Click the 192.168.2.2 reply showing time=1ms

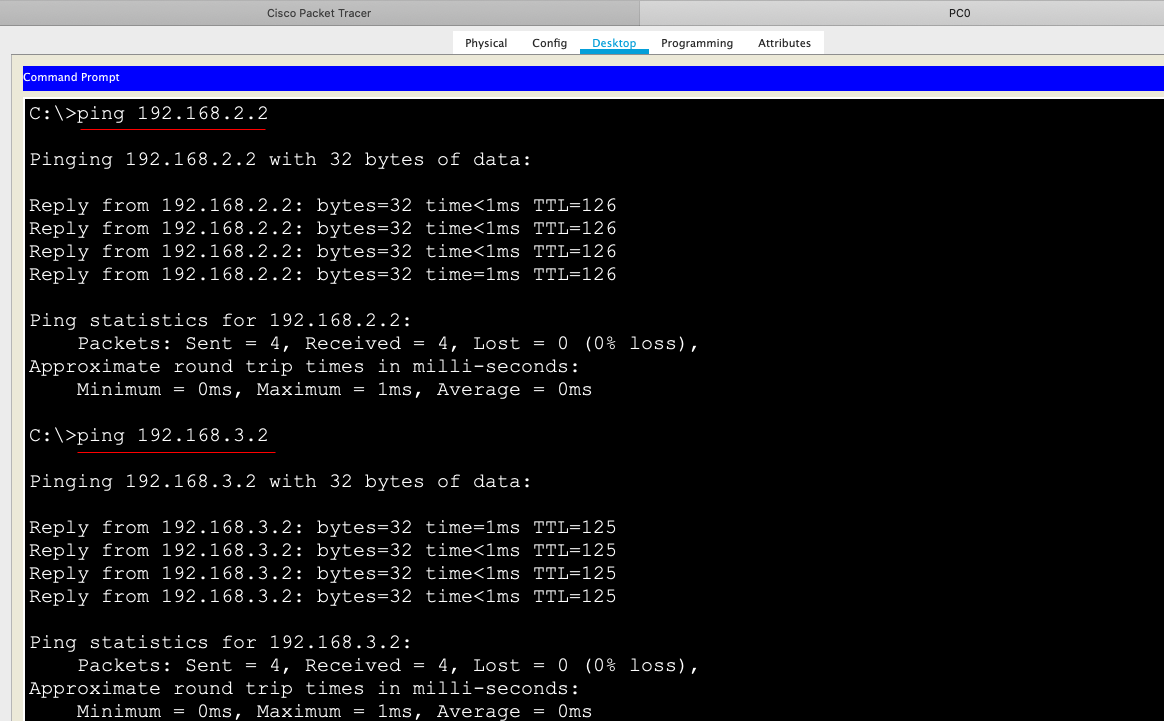(323, 275)
